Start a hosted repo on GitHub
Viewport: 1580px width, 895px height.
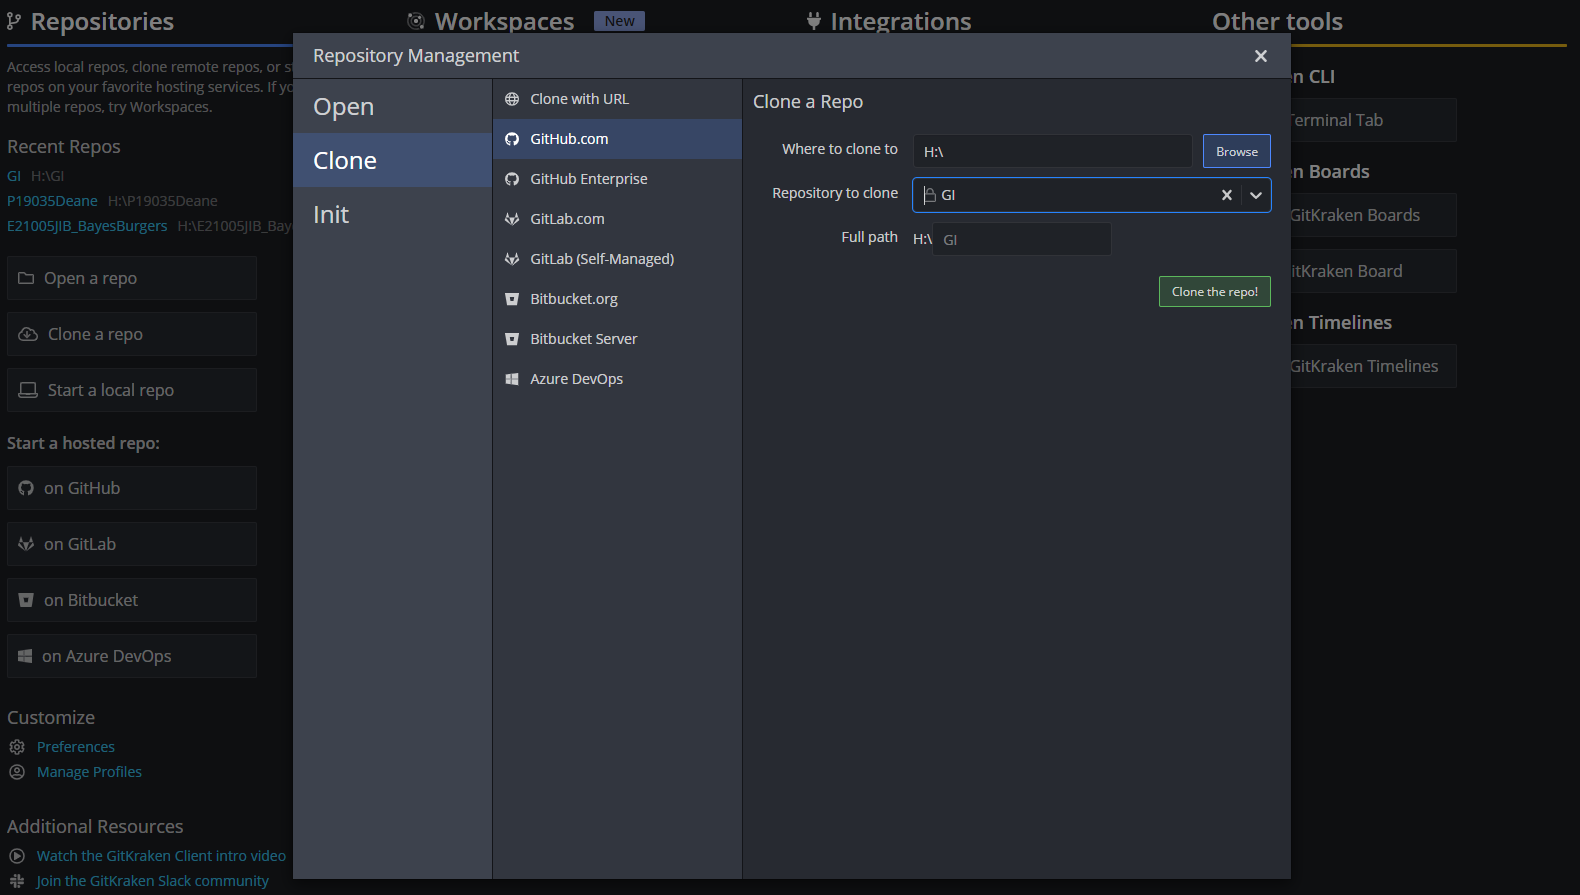coord(132,488)
